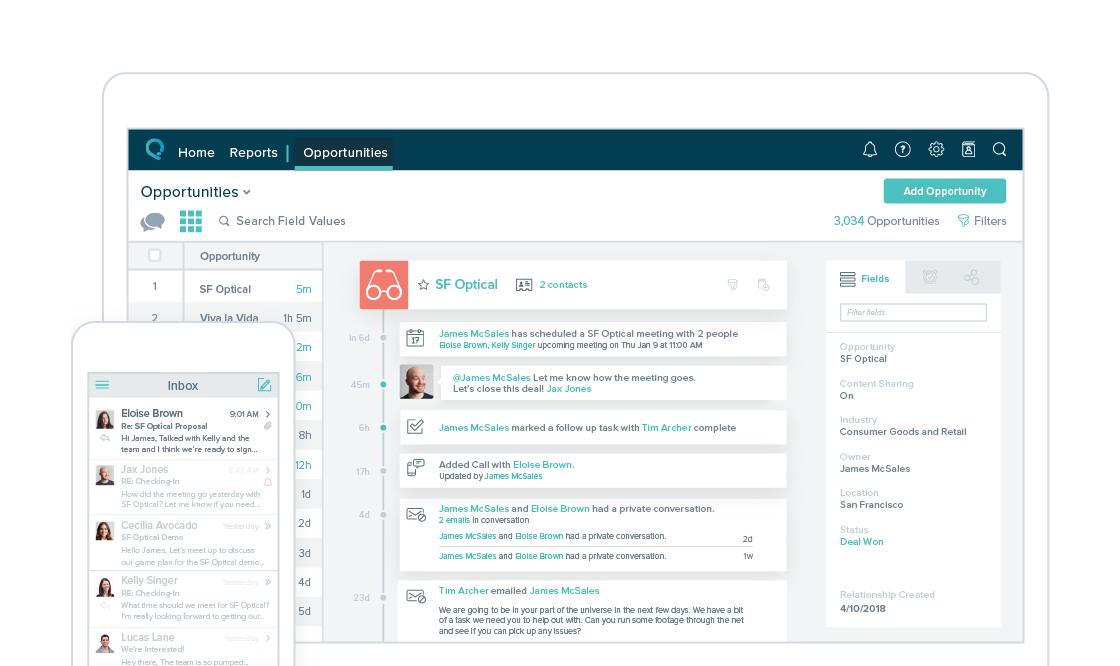Click the @James McSales mention in the comment

pyautogui.click(x=491, y=377)
